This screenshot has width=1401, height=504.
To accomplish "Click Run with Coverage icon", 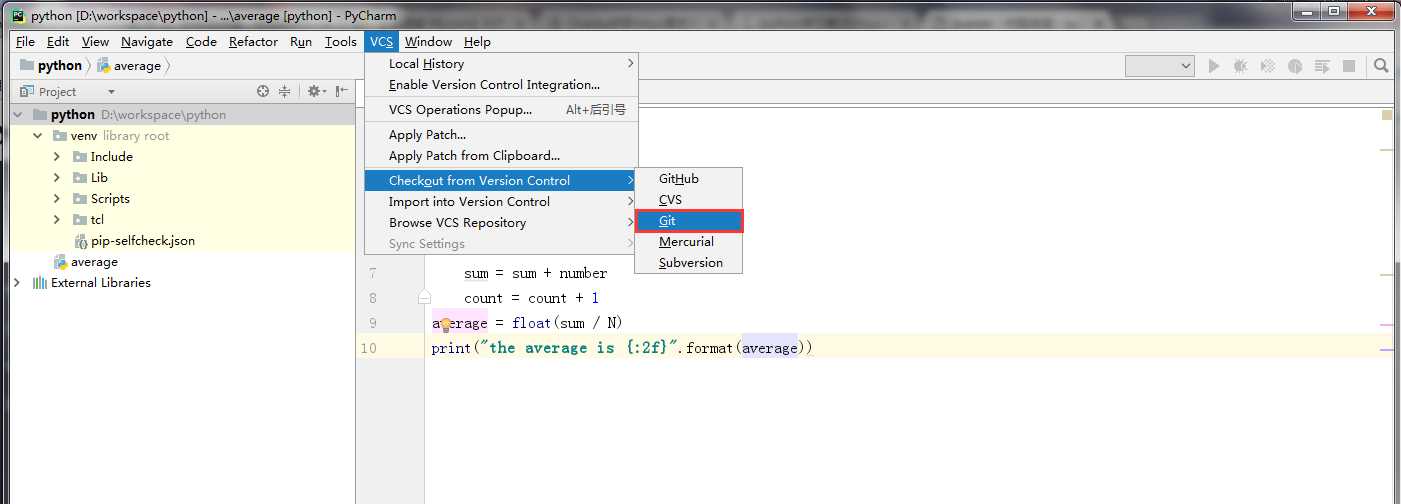I will coord(1268,66).
